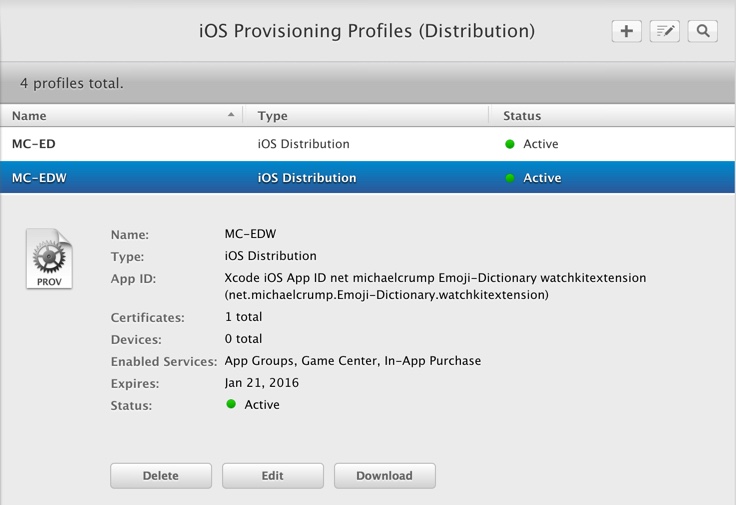Click the 'Status:' label in details
Screen dimensions: 736x505
131,406
